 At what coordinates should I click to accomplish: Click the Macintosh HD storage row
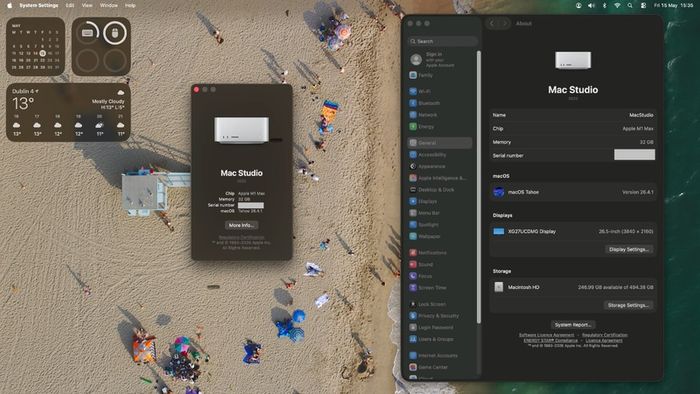[573, 287]
